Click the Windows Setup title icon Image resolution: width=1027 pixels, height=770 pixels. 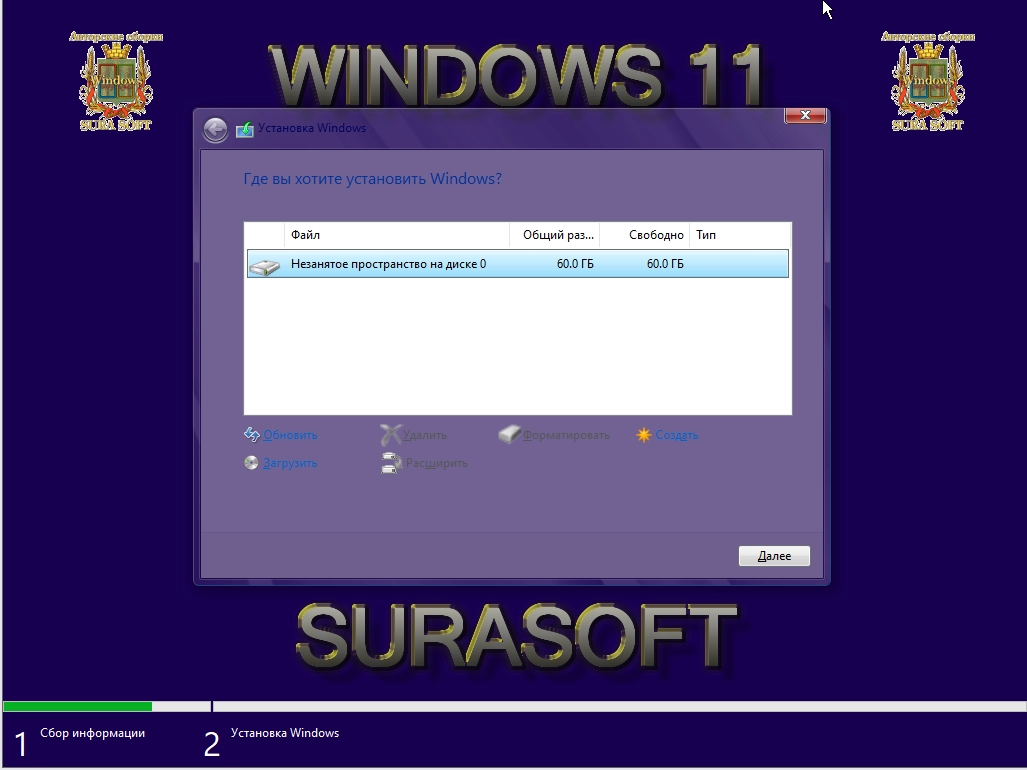pos(245,129)
